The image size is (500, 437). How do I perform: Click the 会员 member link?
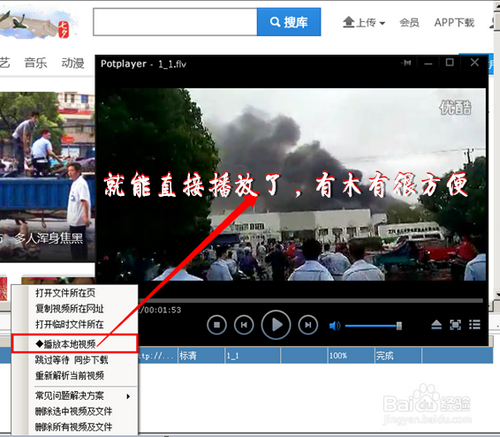tap(409, 22)
